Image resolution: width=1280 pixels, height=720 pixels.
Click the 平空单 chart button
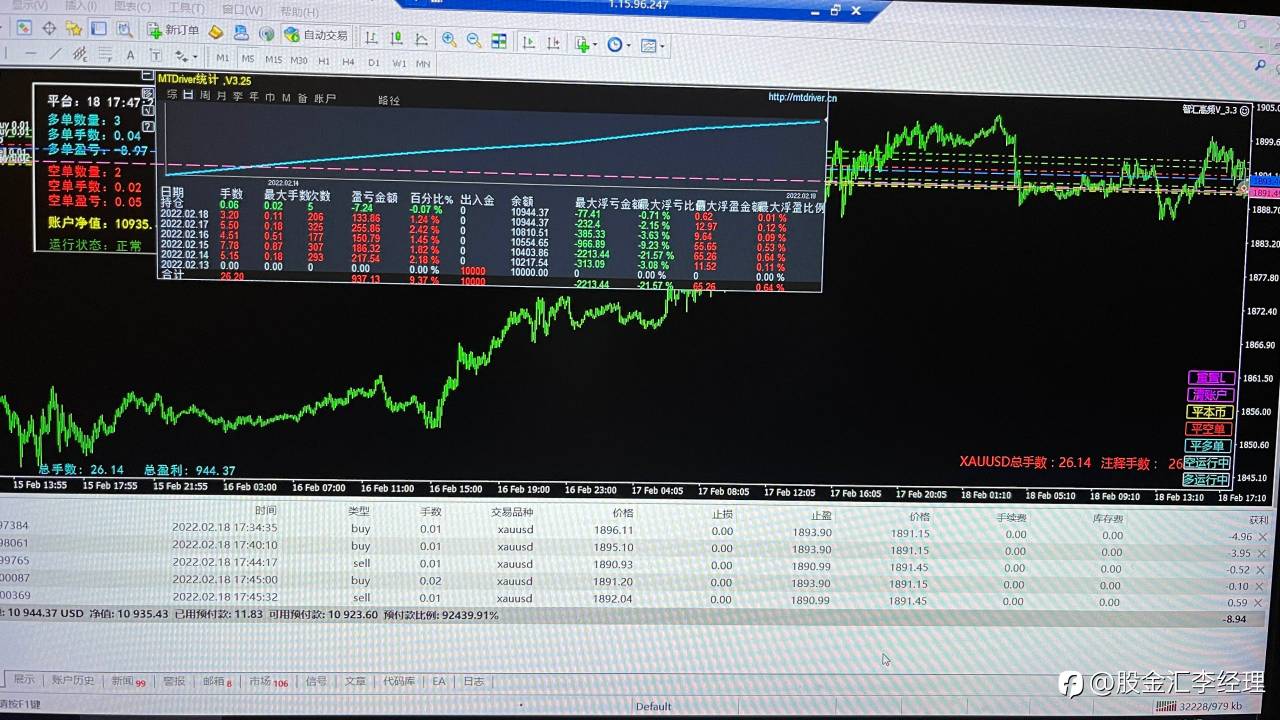click(1207, 429)
